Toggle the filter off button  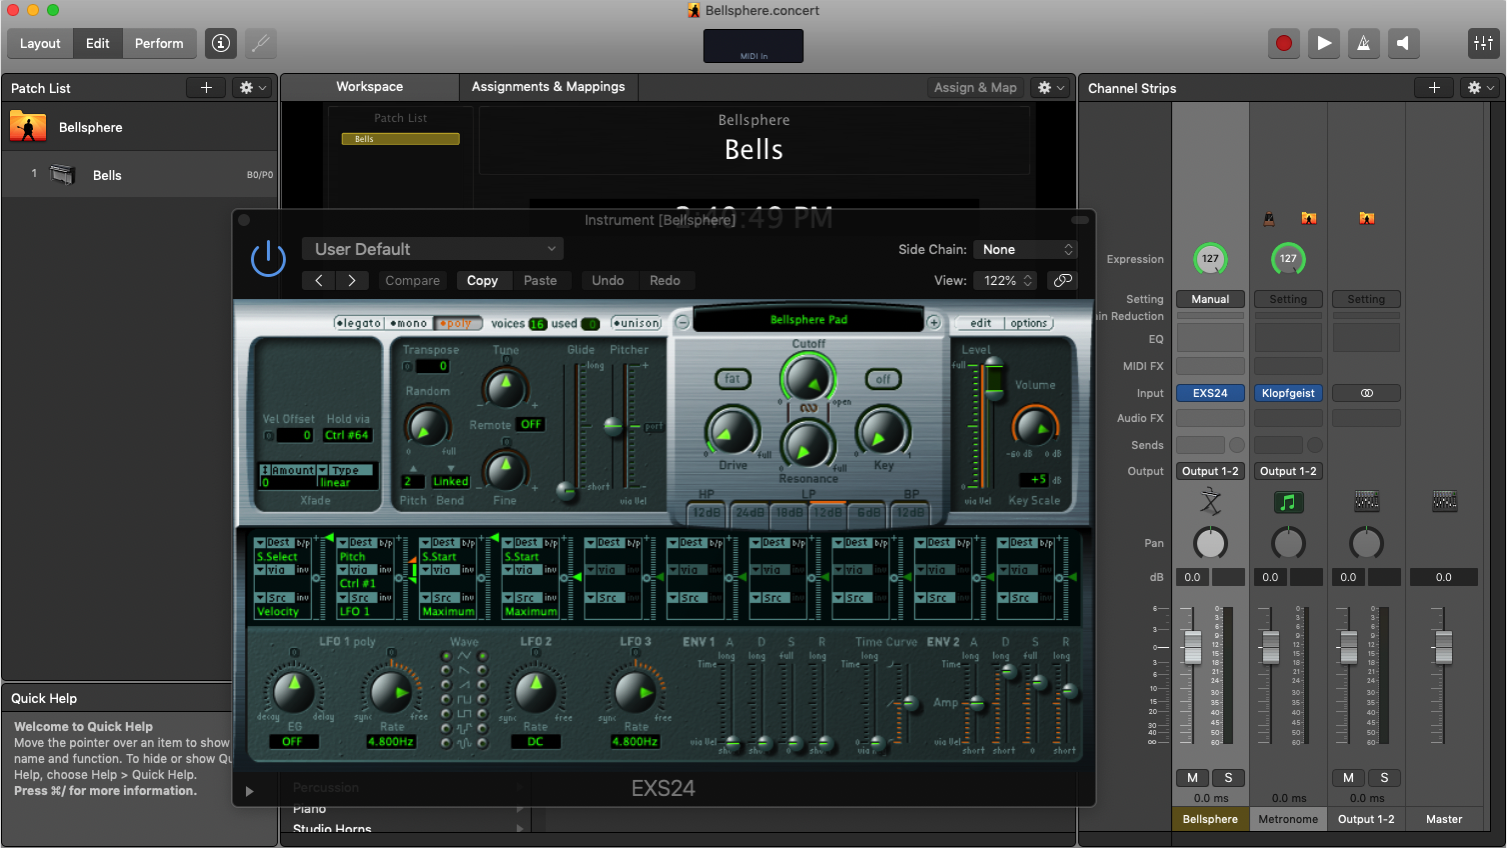click(883, 379)
